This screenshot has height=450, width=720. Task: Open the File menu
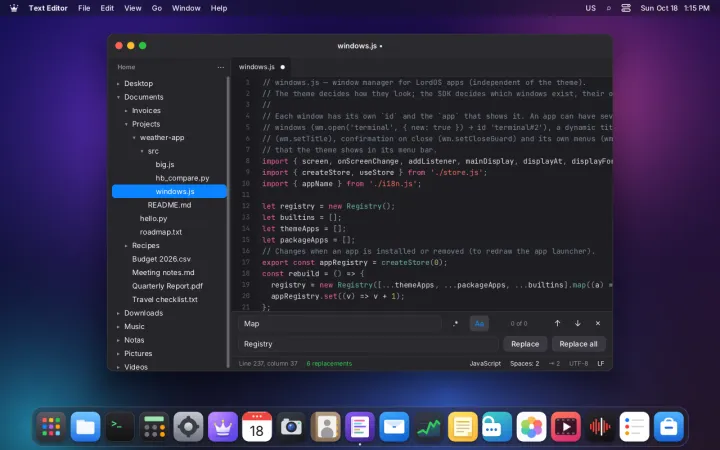coord(84,8)
